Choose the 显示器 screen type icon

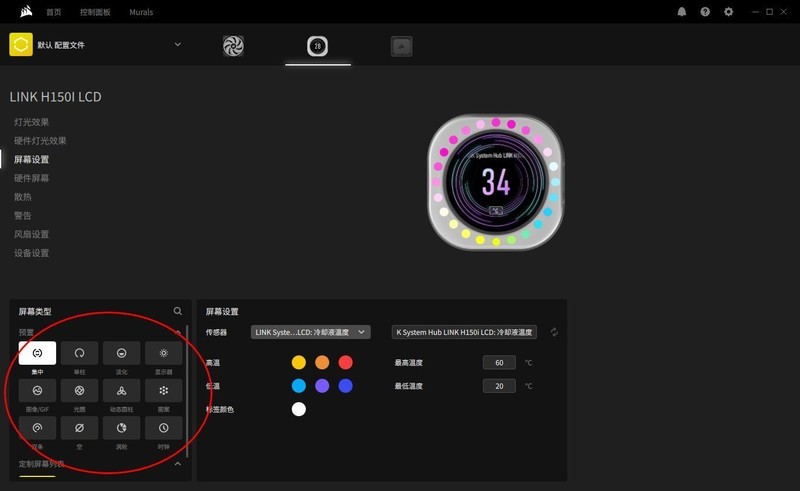tap(163, 353)
